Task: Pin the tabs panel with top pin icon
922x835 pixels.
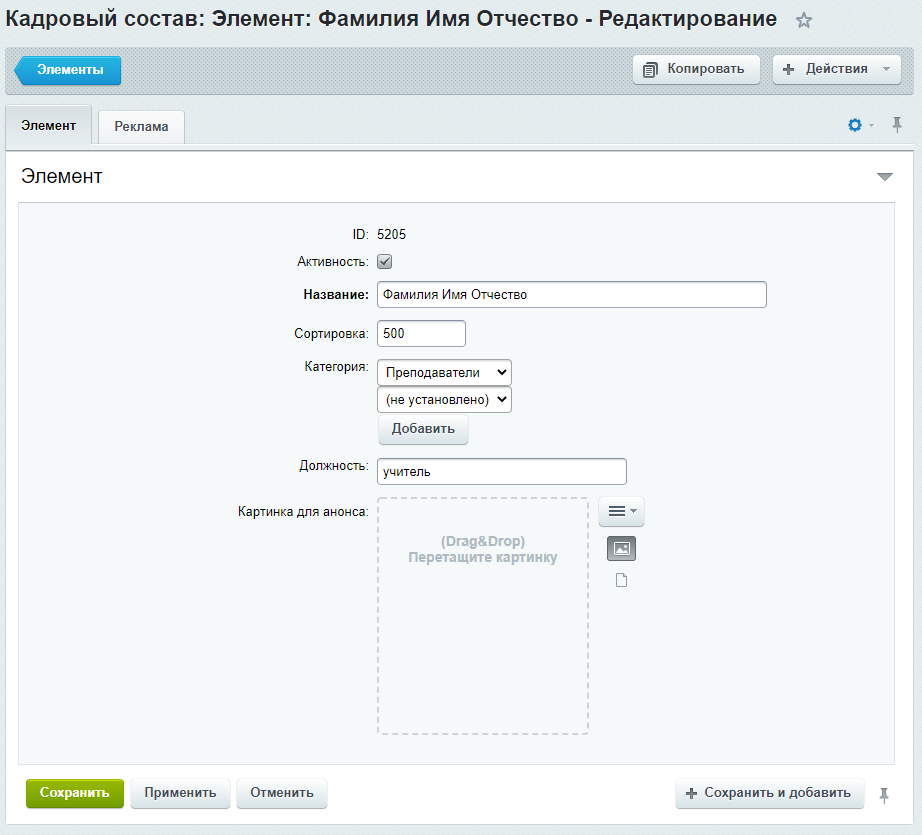Action: pos(897,125)
